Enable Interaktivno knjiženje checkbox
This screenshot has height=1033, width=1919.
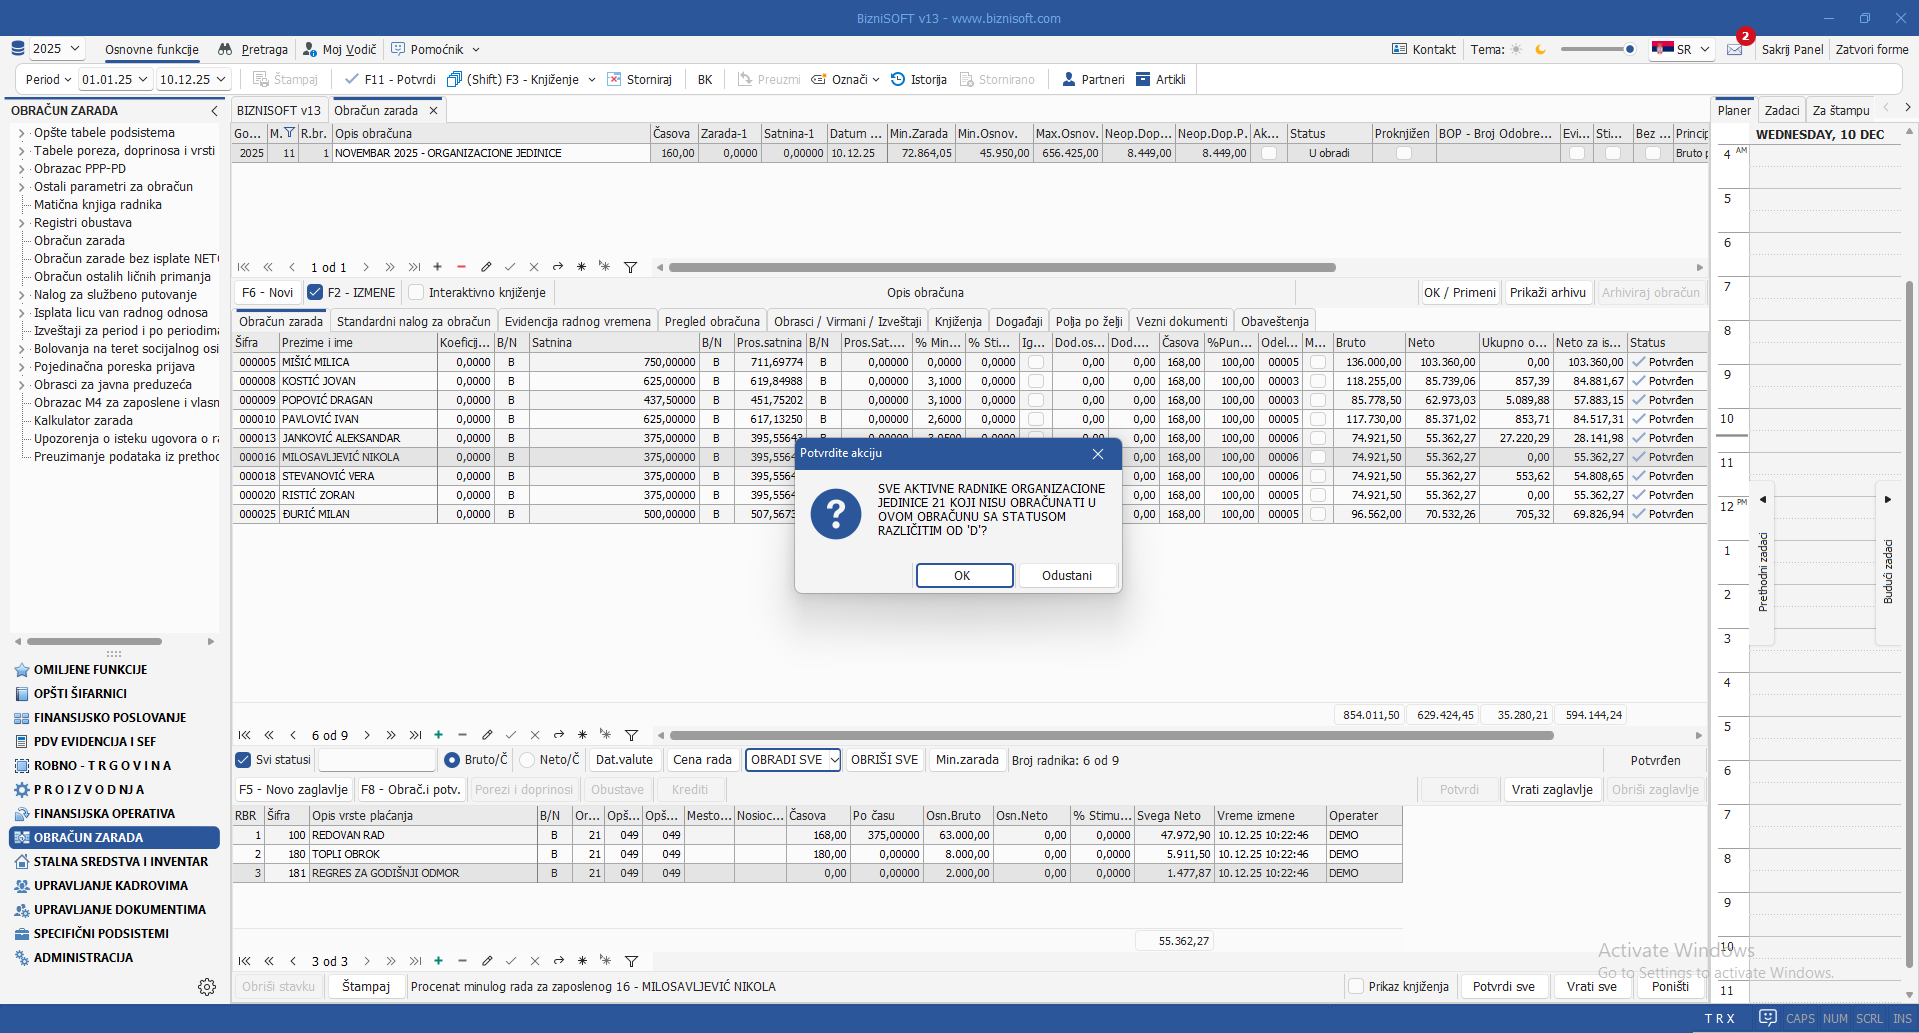(417, 293)
